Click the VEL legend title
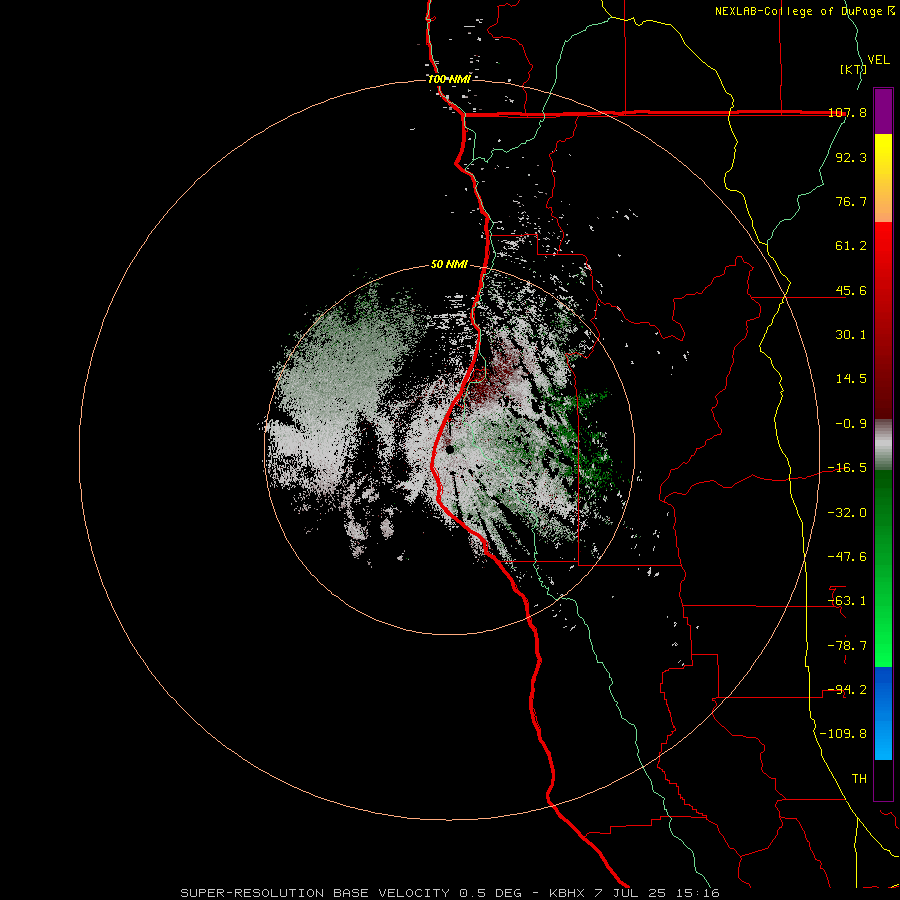The width and height of the screenshot is (900, 900). tap(878, 60)
